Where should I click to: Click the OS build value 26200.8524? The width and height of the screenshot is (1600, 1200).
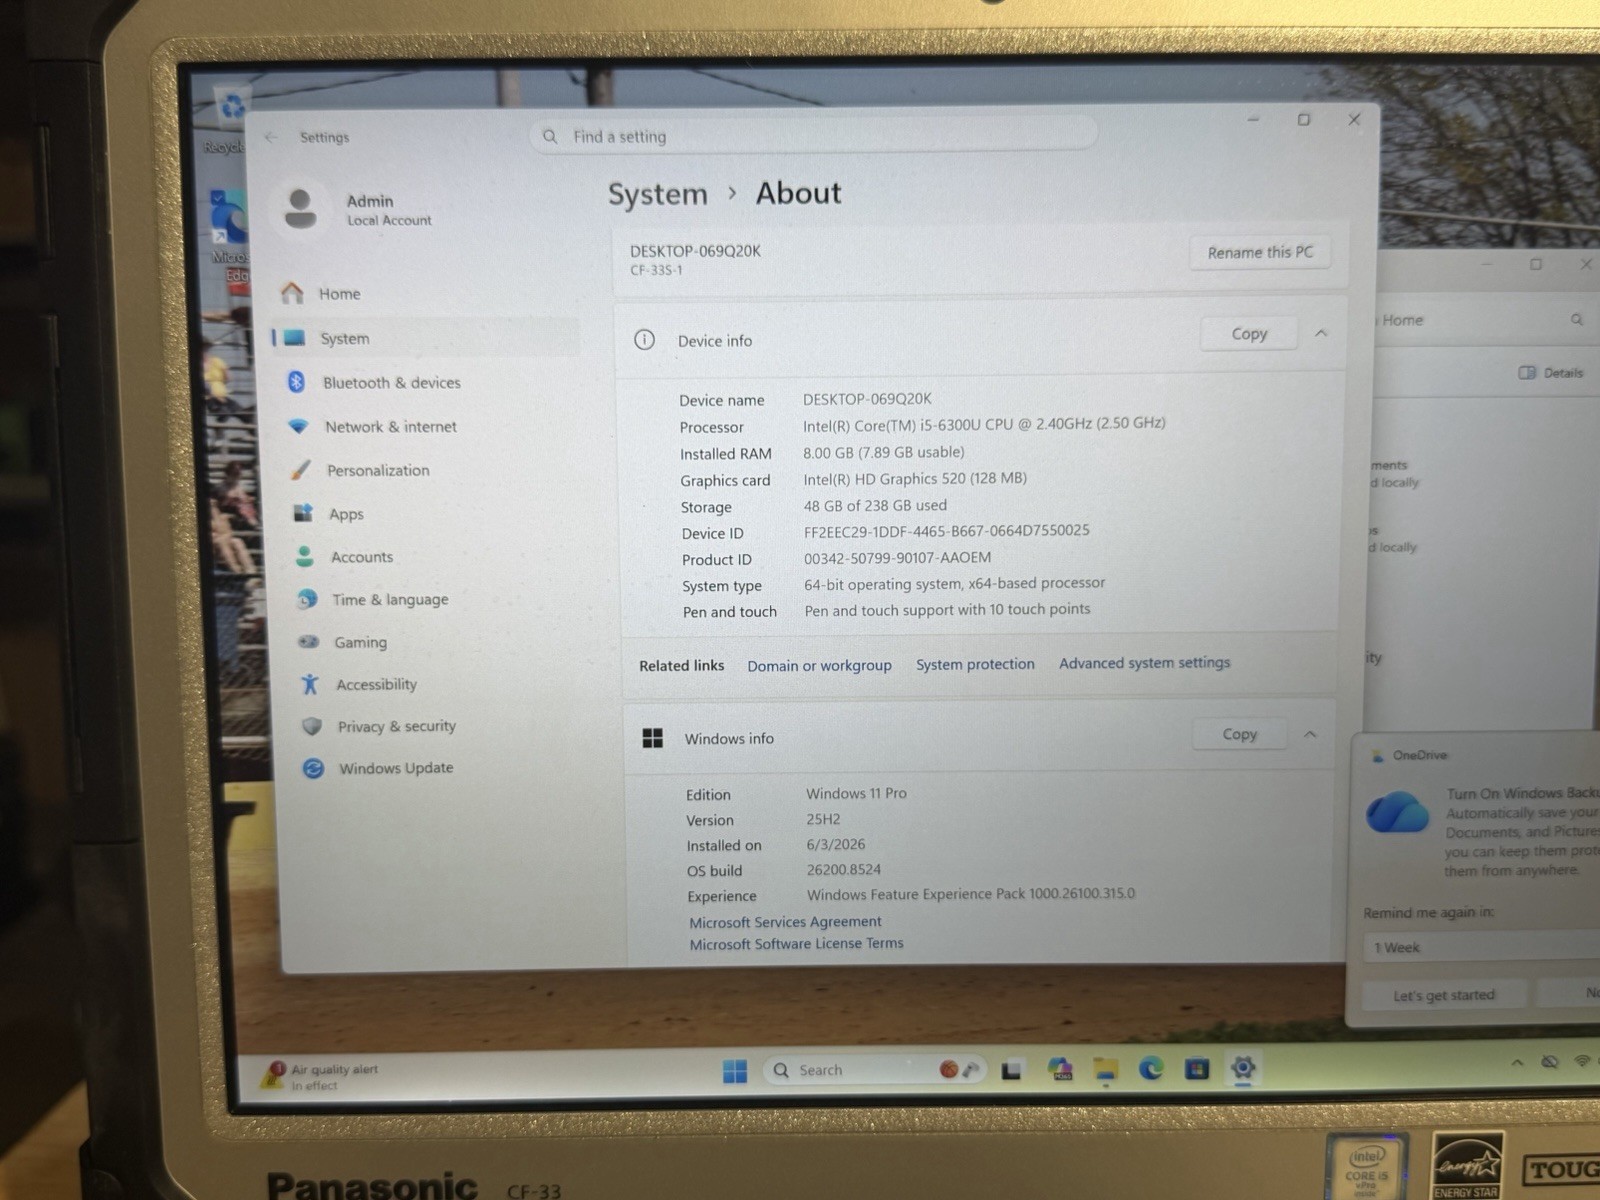click(x=843, y=870)
